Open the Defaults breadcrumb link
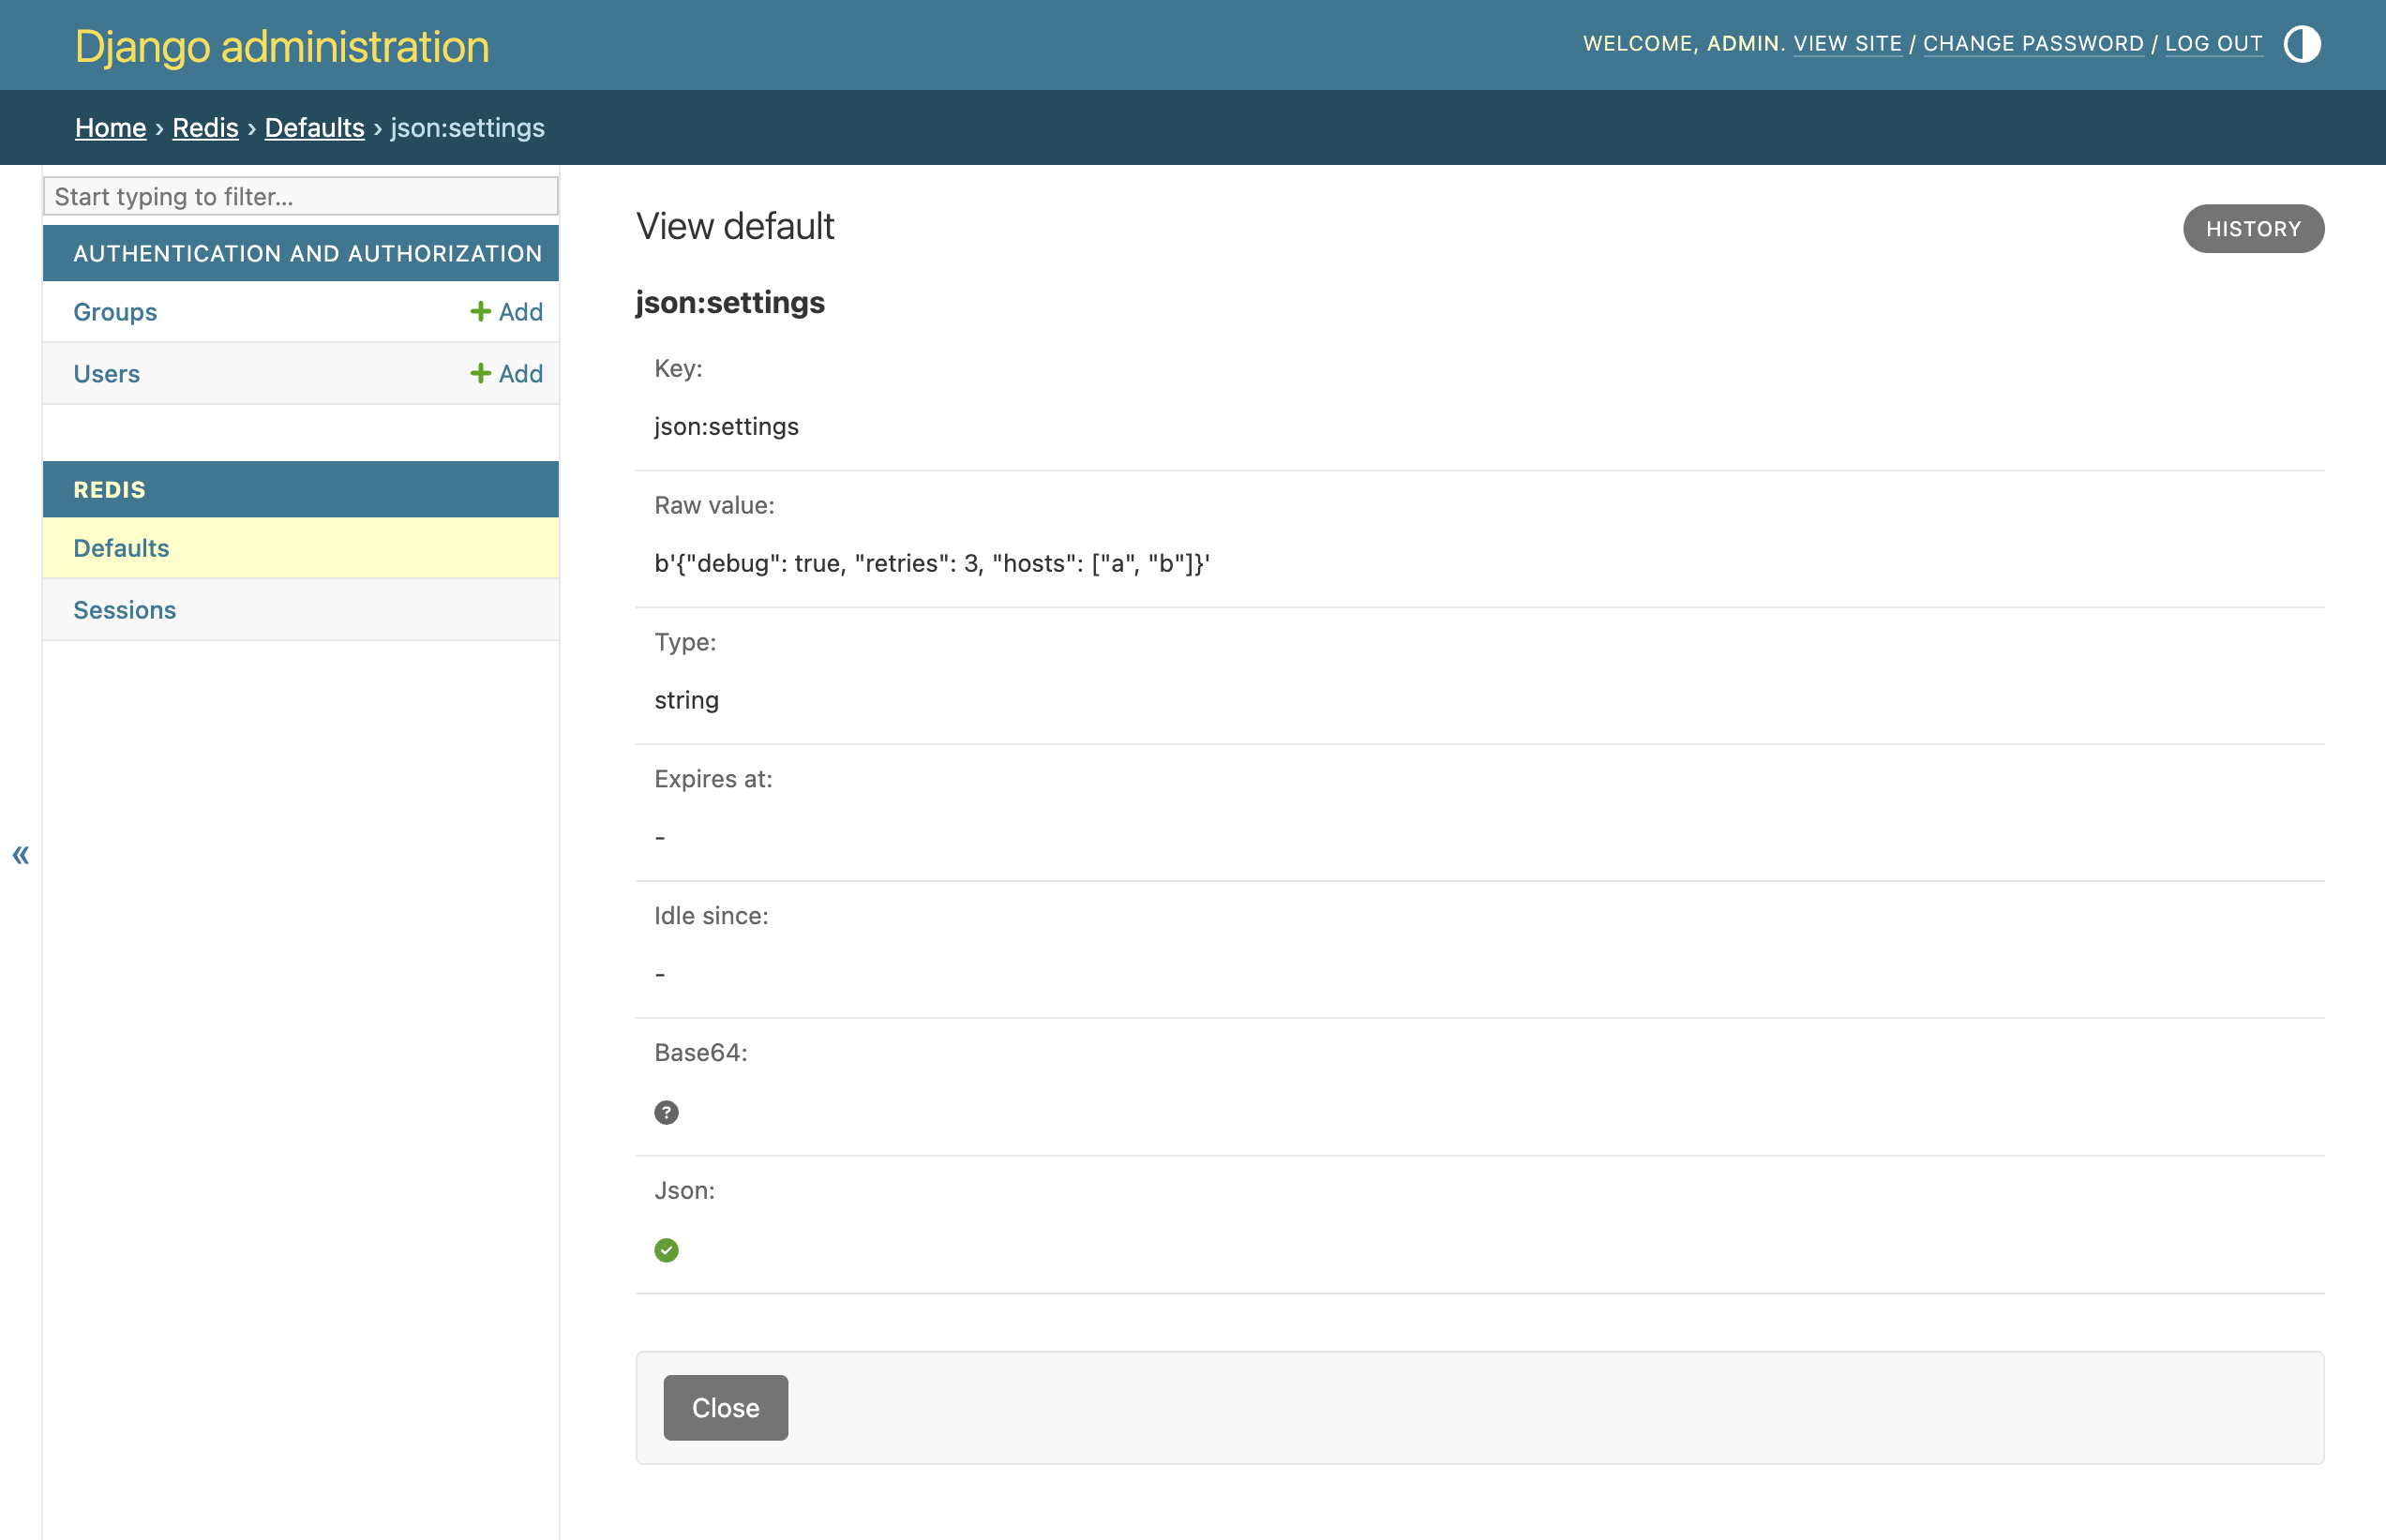The width and height of the screenshot is (2386, 1540). (x=314, y=127)
